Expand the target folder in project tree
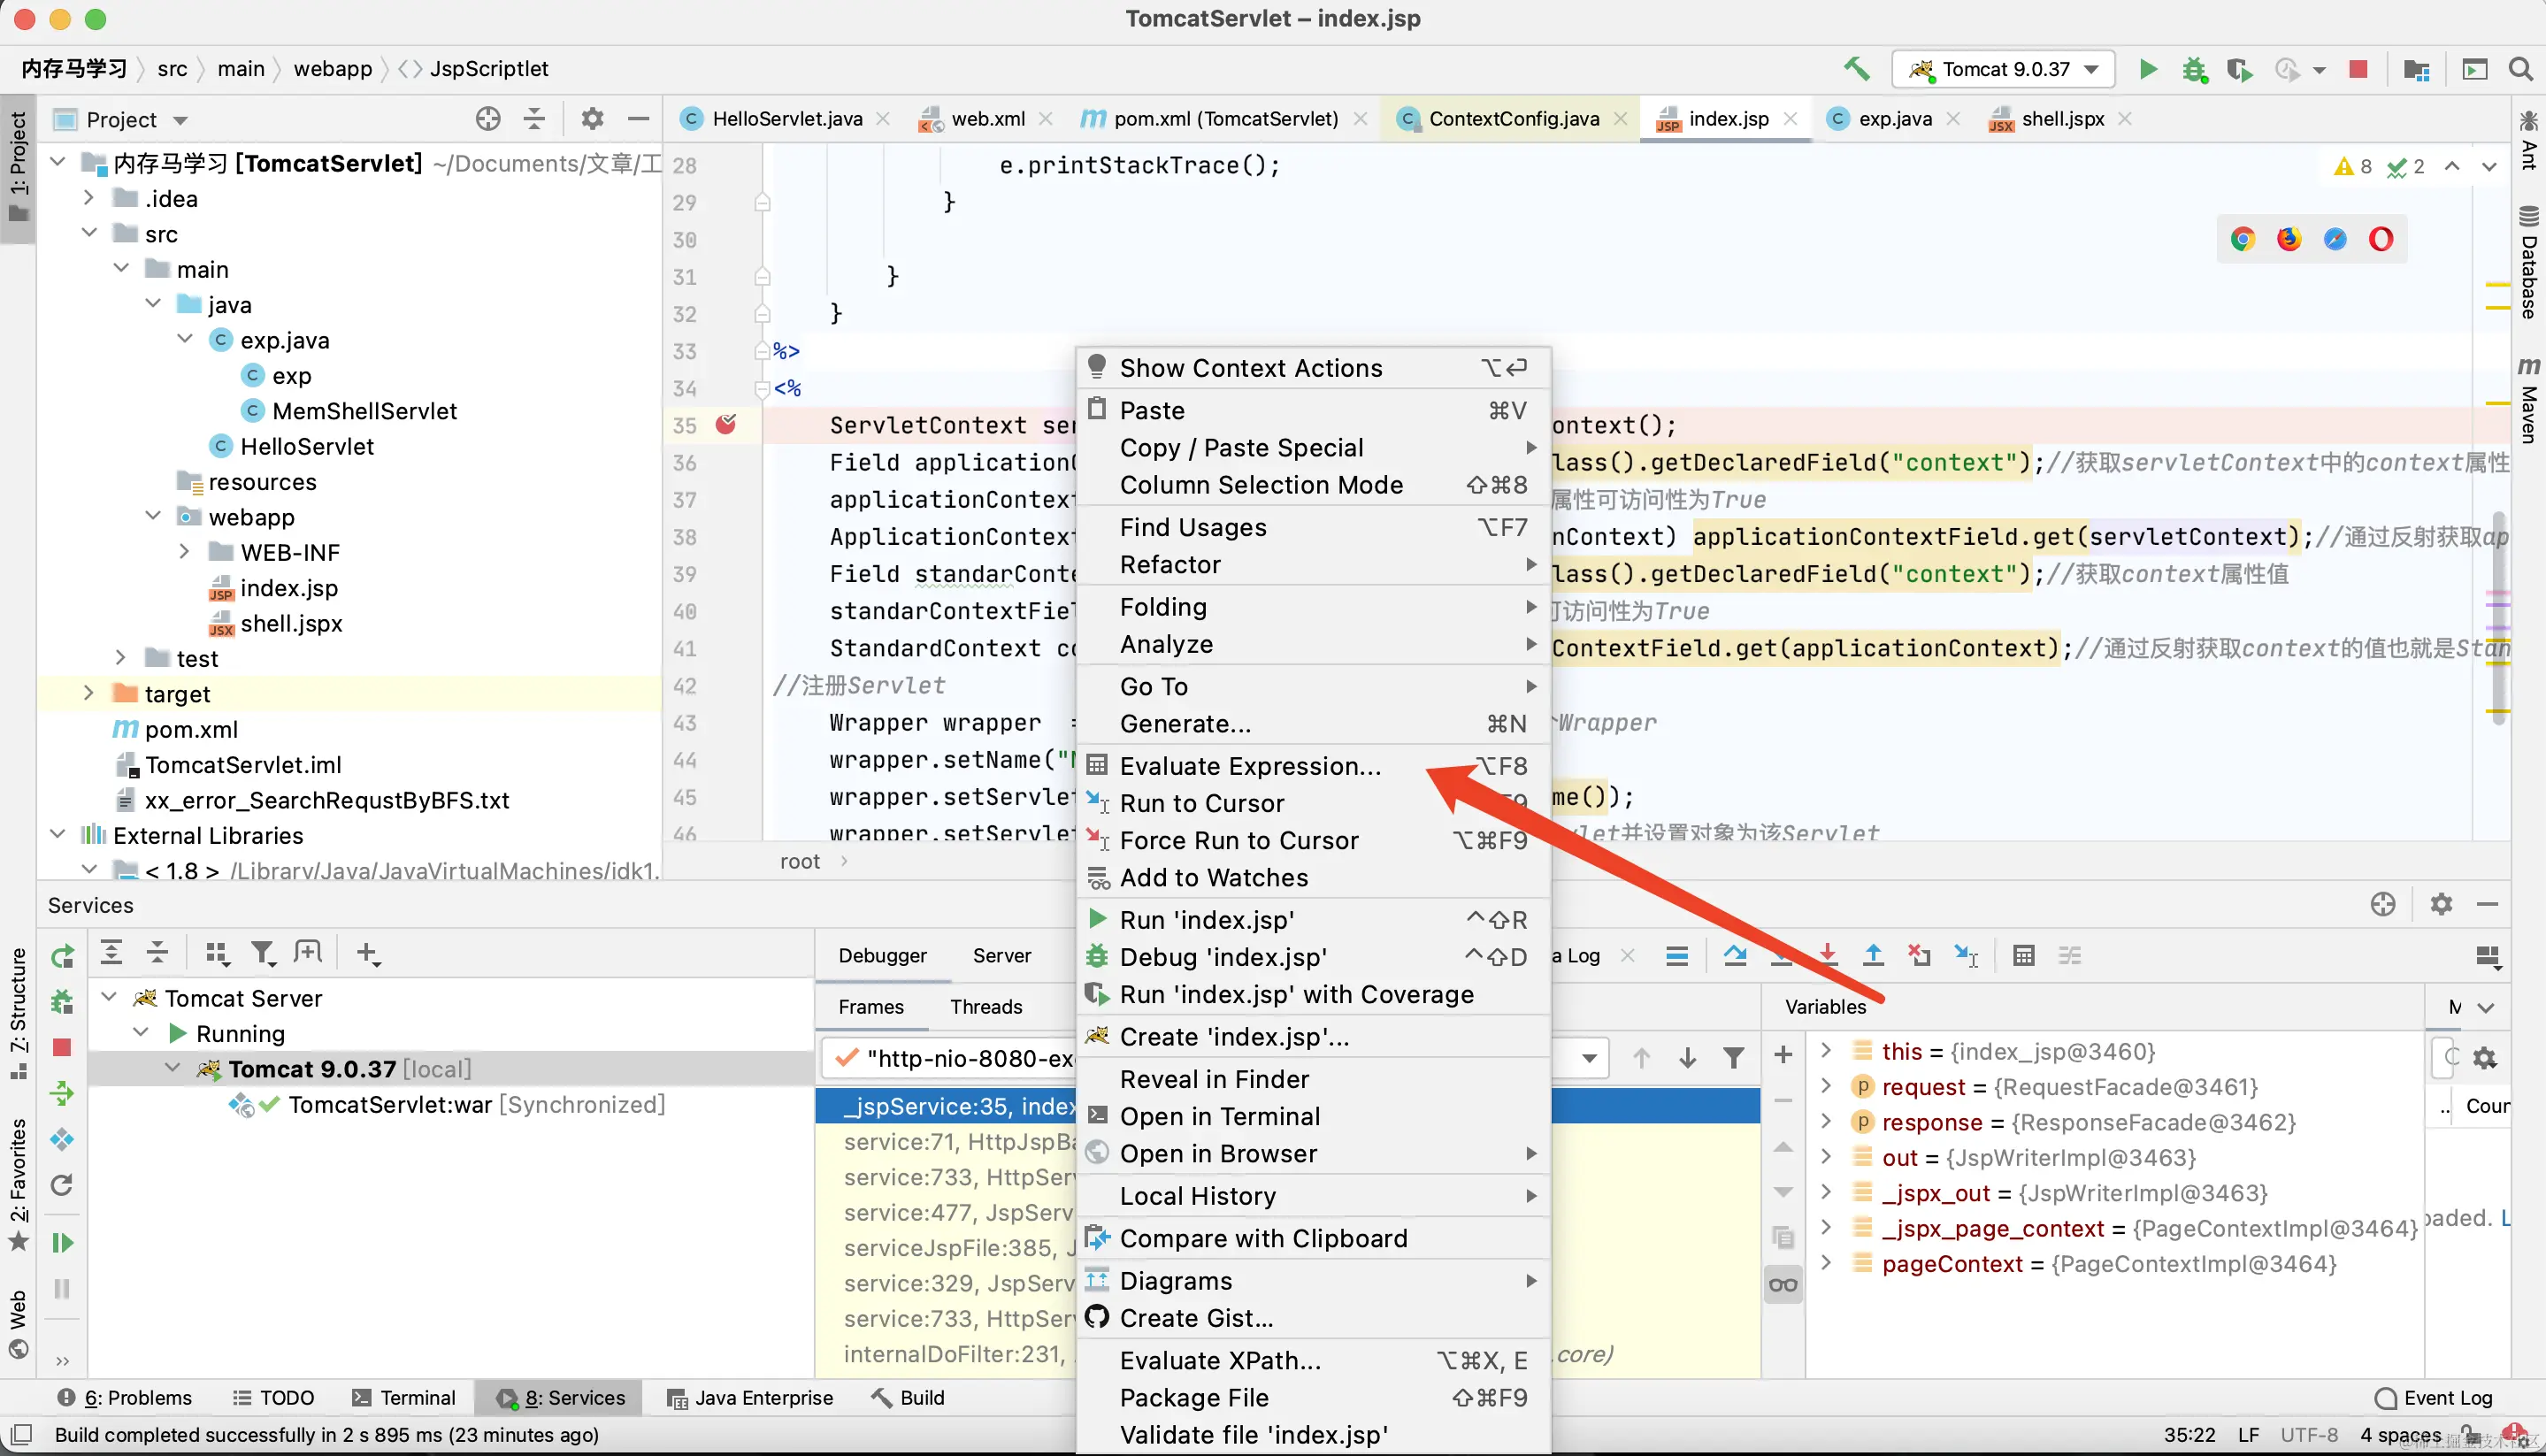Image resolution: width=2546 pixels, height=1456 pixels. point(89,693)
